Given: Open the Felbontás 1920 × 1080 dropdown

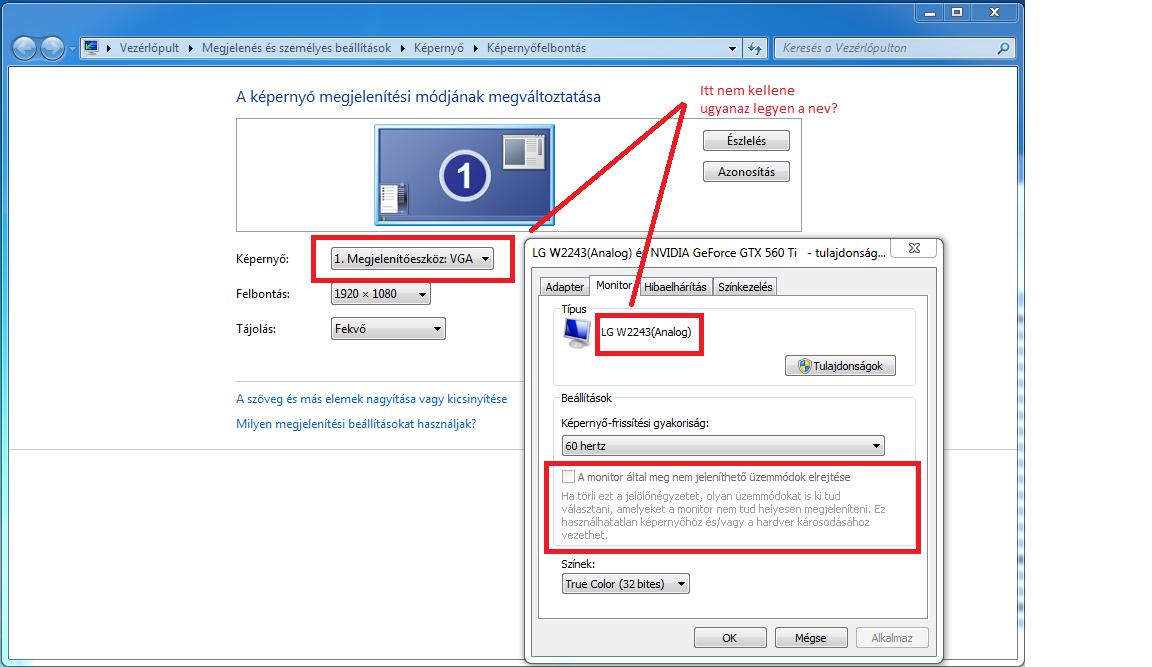Looking at the screenshot, I should (381, 294).
